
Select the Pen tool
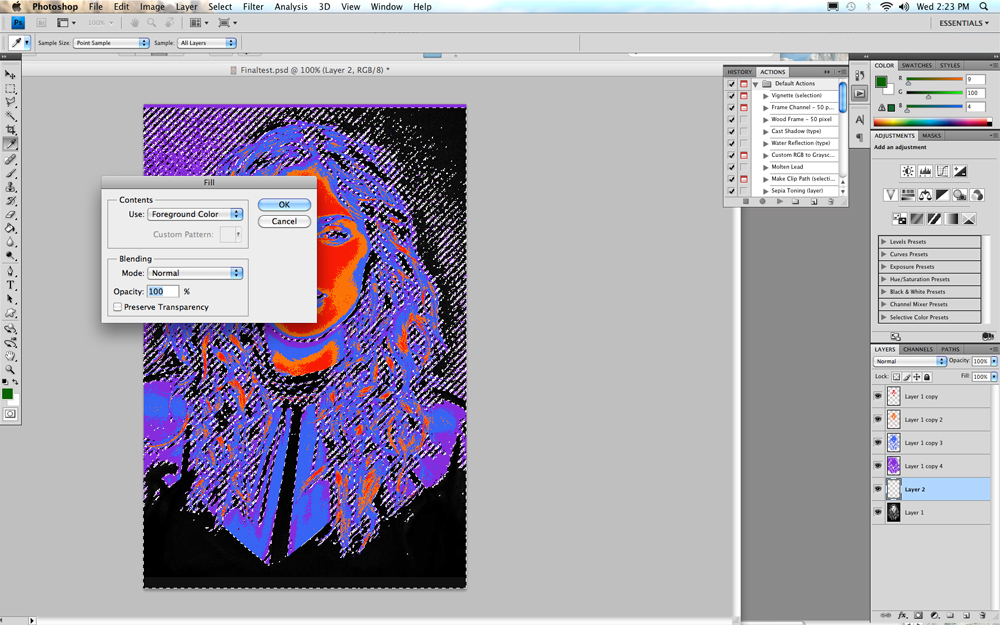[10, 271]
